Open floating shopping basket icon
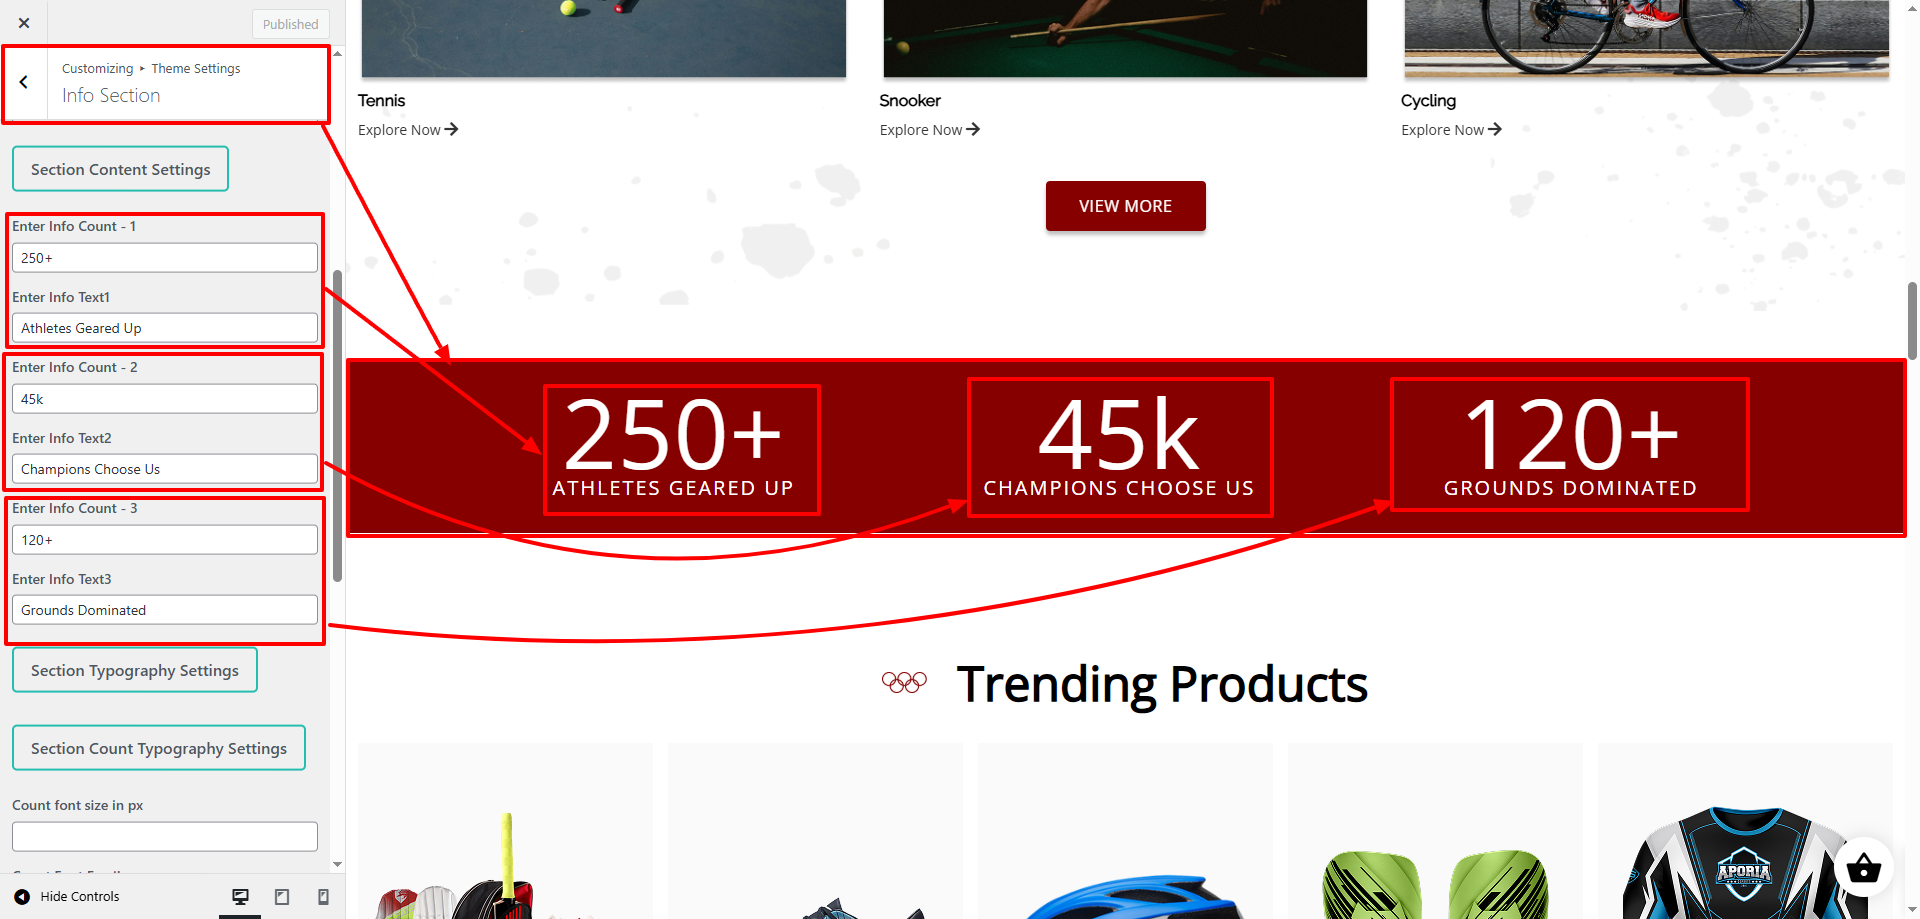This screenshot has width=1920, height=919. click(x=1863, y=867)
